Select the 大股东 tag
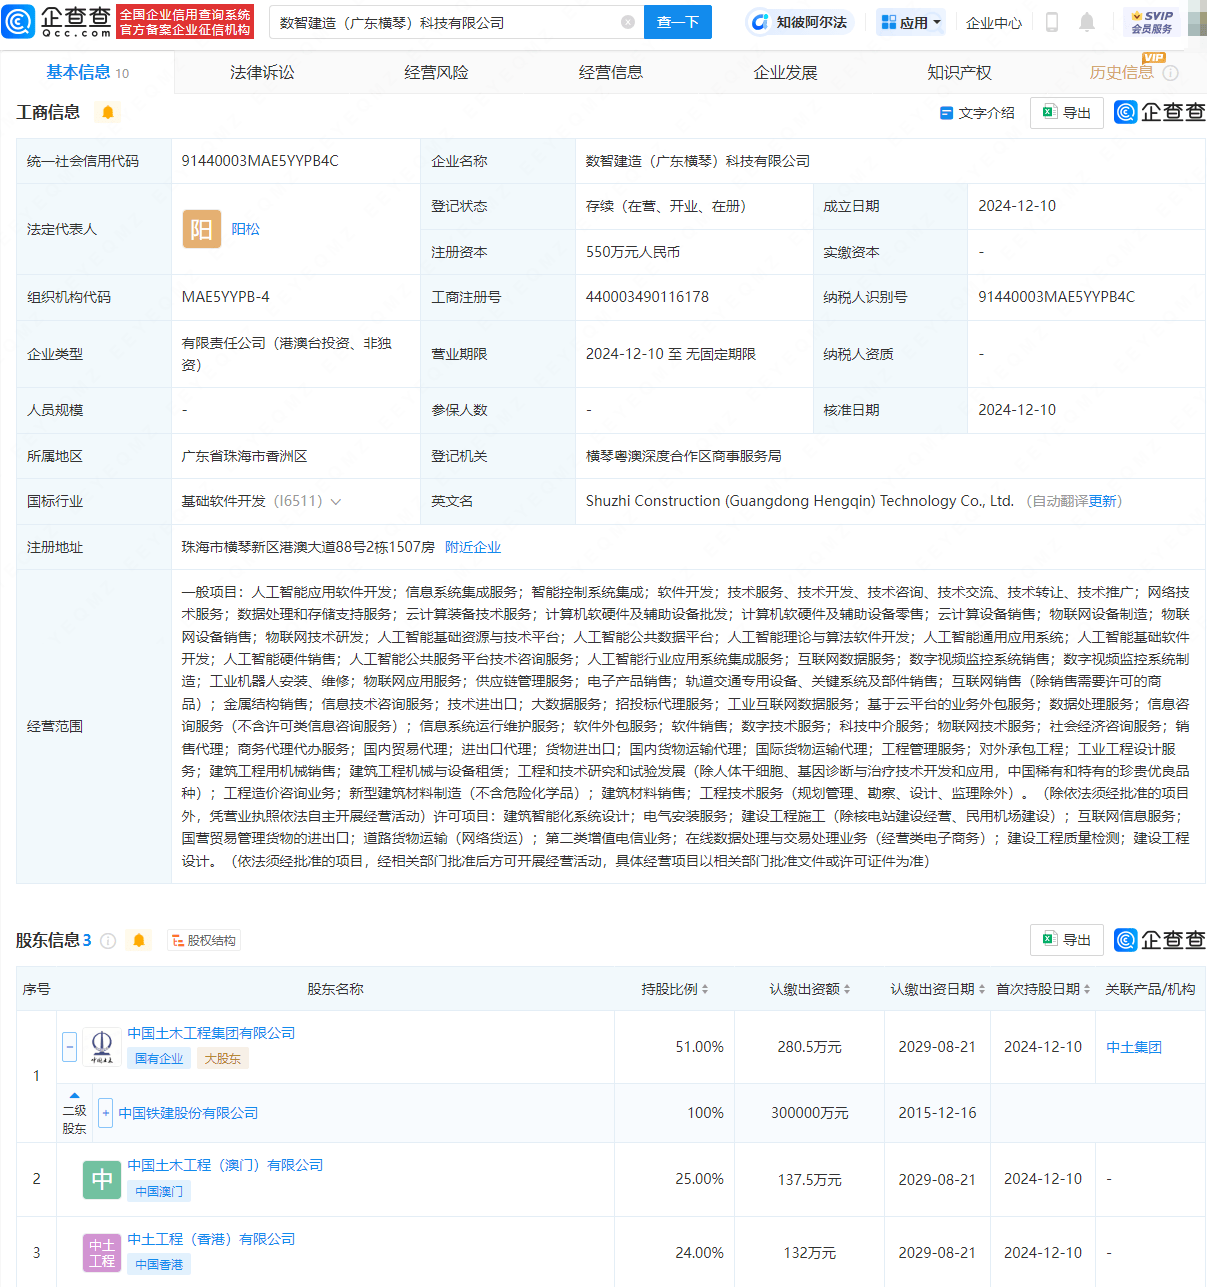The width and height of the screenshot is (1207, 1287). [x=222, y=1059]
